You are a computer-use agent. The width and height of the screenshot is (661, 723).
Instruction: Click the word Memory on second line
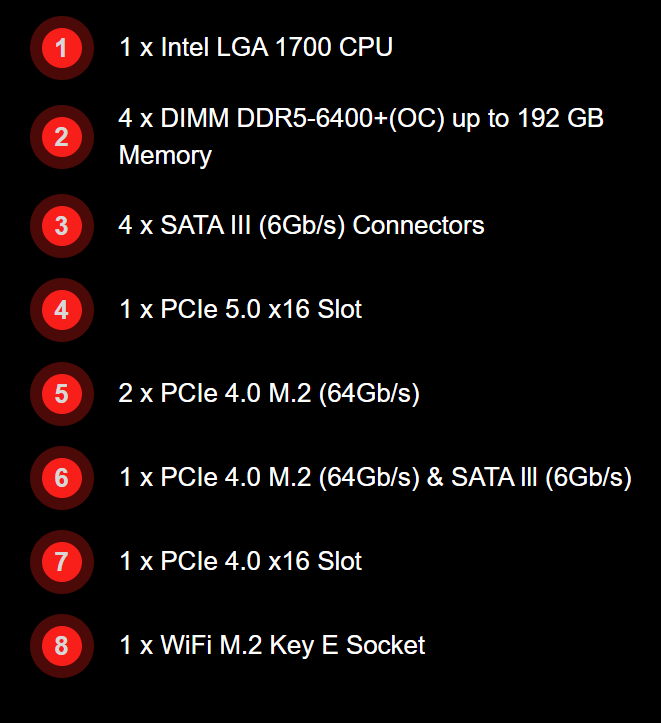pos(165,155)
